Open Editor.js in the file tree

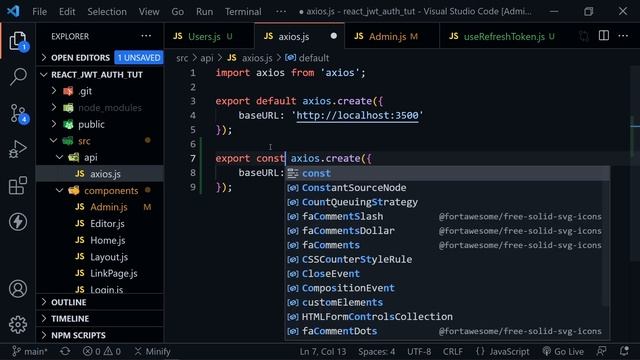pyautogui.click(x=100, y=224)
